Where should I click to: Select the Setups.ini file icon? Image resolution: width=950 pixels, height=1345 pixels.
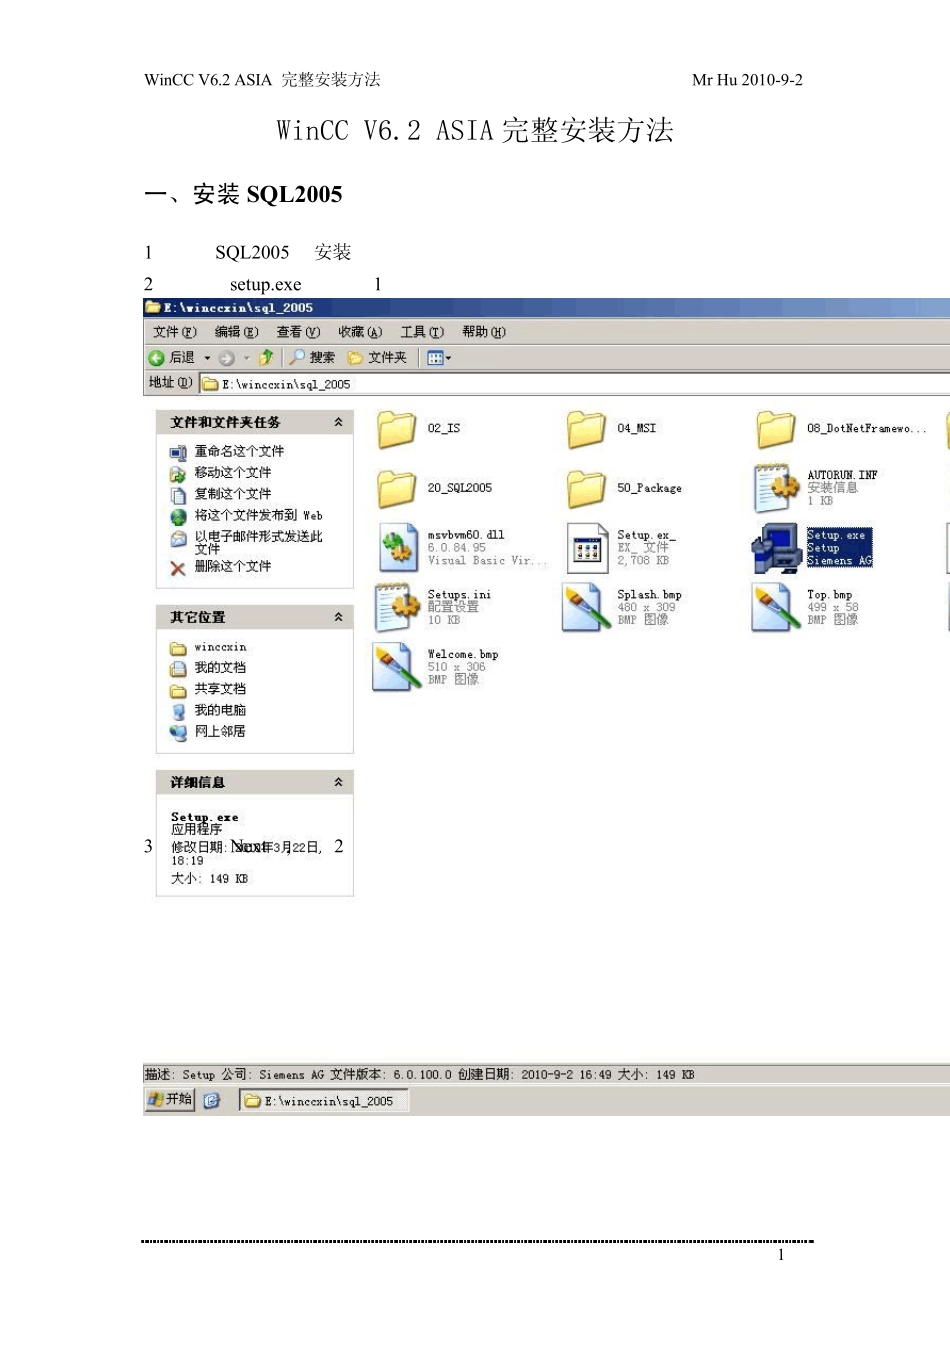397,607
